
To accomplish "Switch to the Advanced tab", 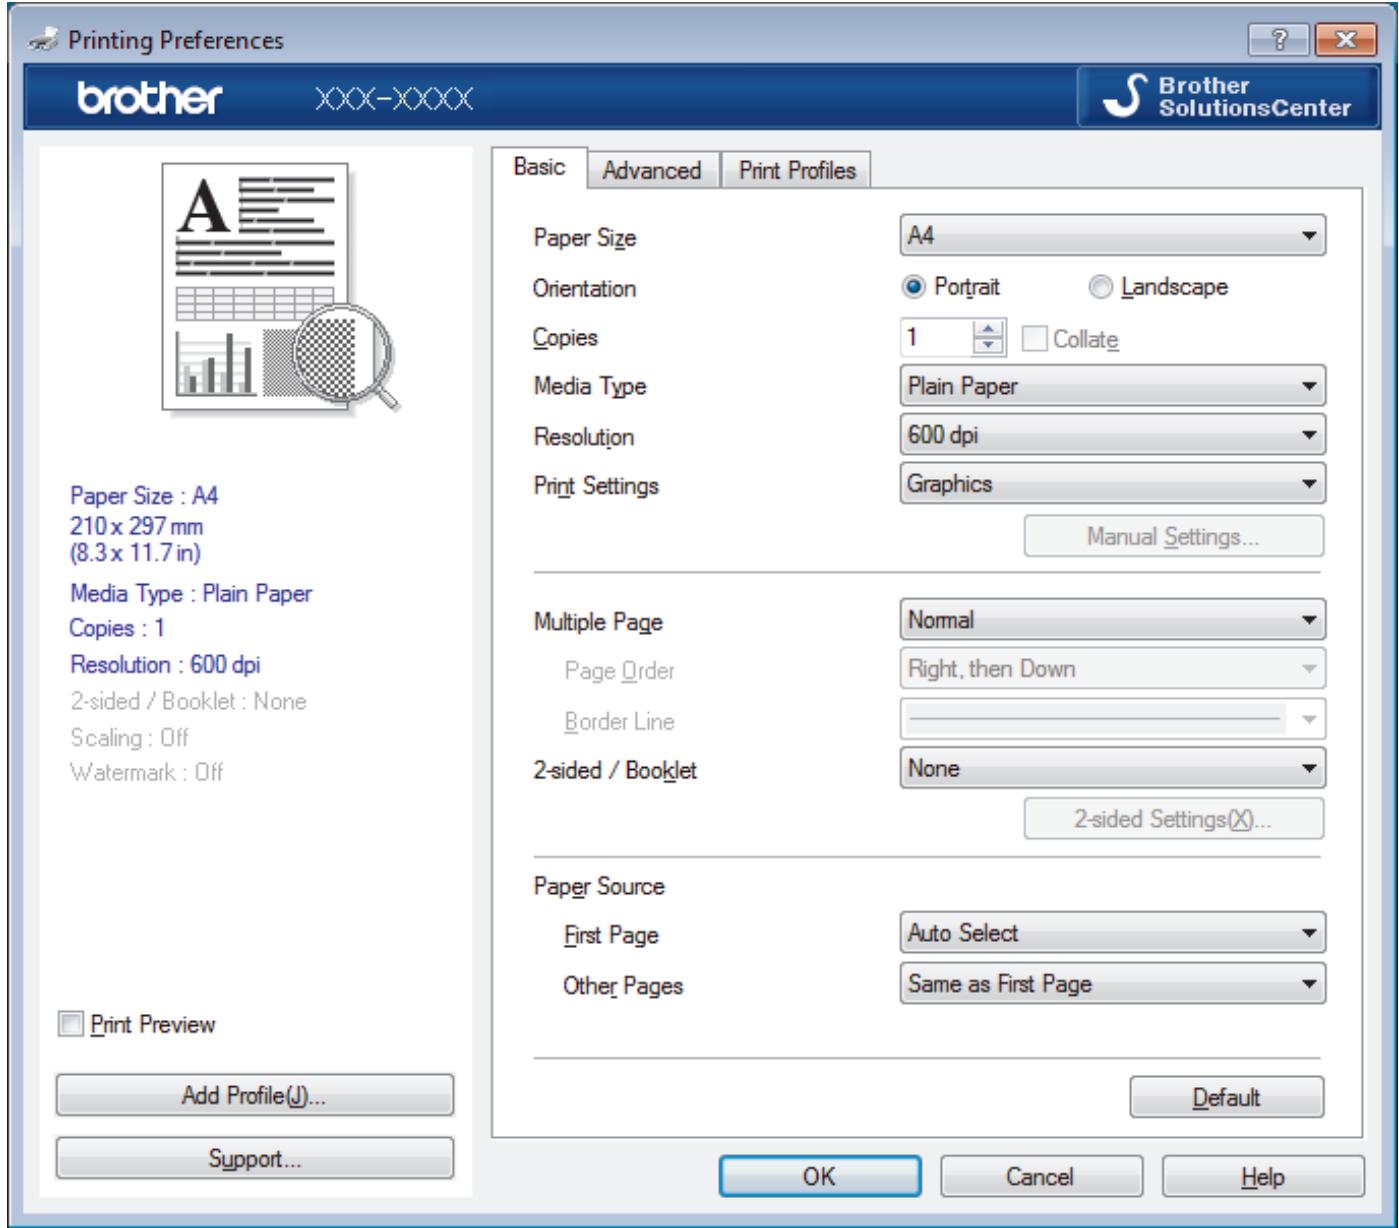I will [x=652, y=171].
